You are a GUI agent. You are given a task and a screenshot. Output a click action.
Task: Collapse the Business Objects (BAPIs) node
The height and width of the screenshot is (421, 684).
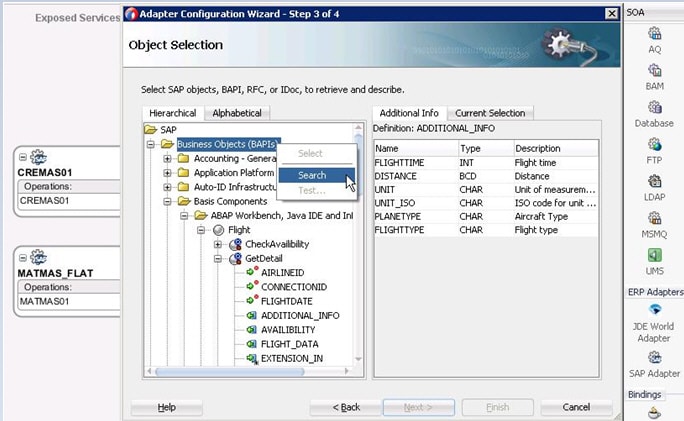[150, 144]
